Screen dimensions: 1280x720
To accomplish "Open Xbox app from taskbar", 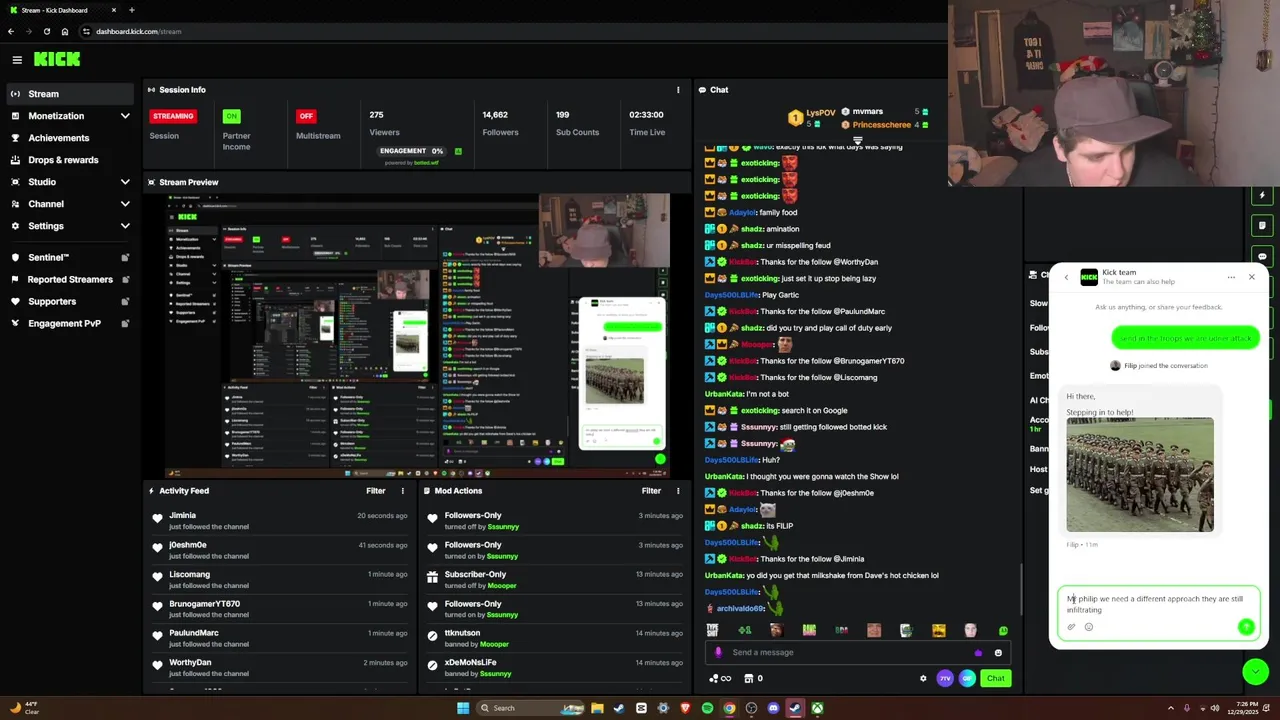I will click(817, 708).
